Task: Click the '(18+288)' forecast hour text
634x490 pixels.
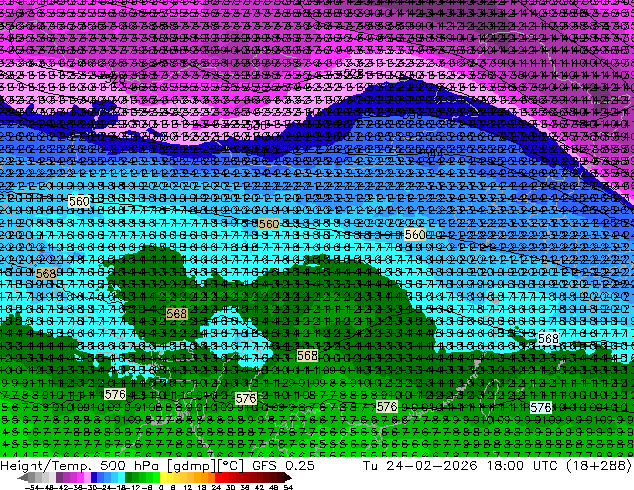Action: (599, 466)
